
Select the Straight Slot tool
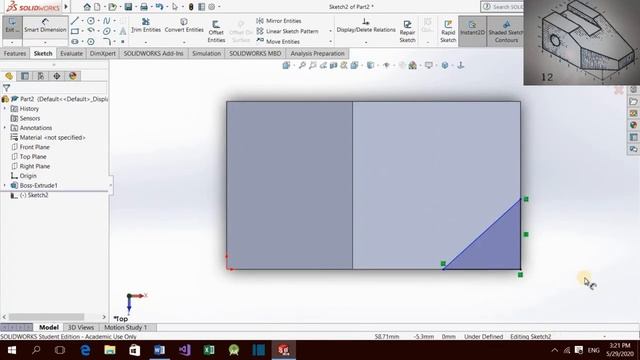(75, 41)
